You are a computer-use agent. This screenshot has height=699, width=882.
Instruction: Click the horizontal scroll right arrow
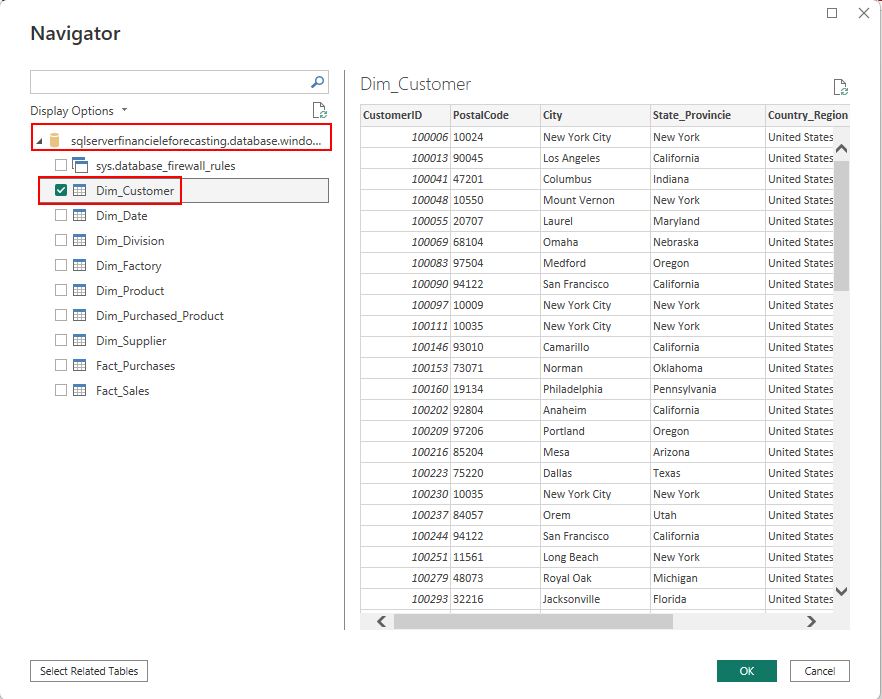pos(811,621)
